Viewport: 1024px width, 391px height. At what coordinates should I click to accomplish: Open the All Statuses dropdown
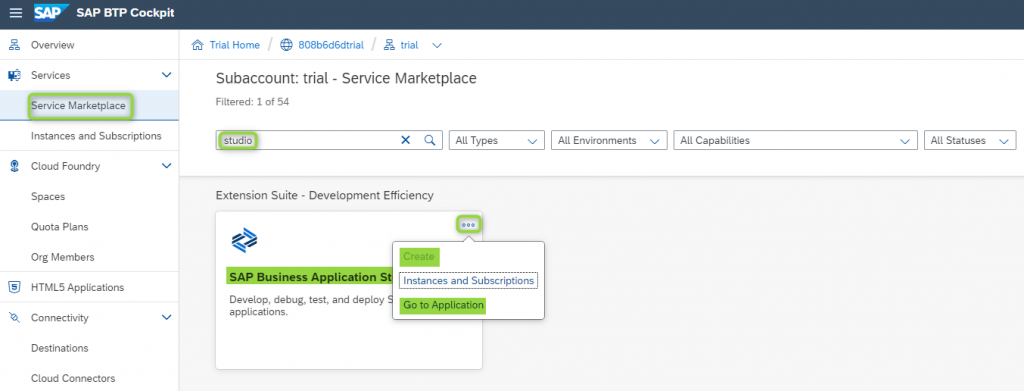[970, 140]
